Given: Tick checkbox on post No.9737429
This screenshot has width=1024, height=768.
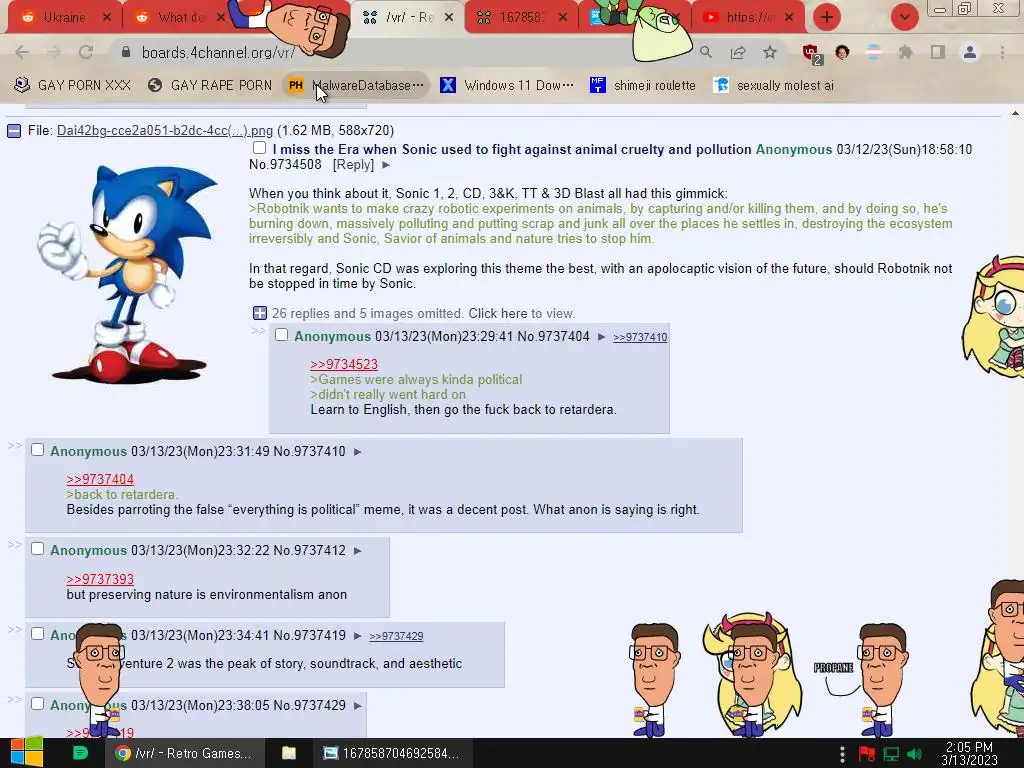Looking at the screenshot, I should tap(37, 703).
